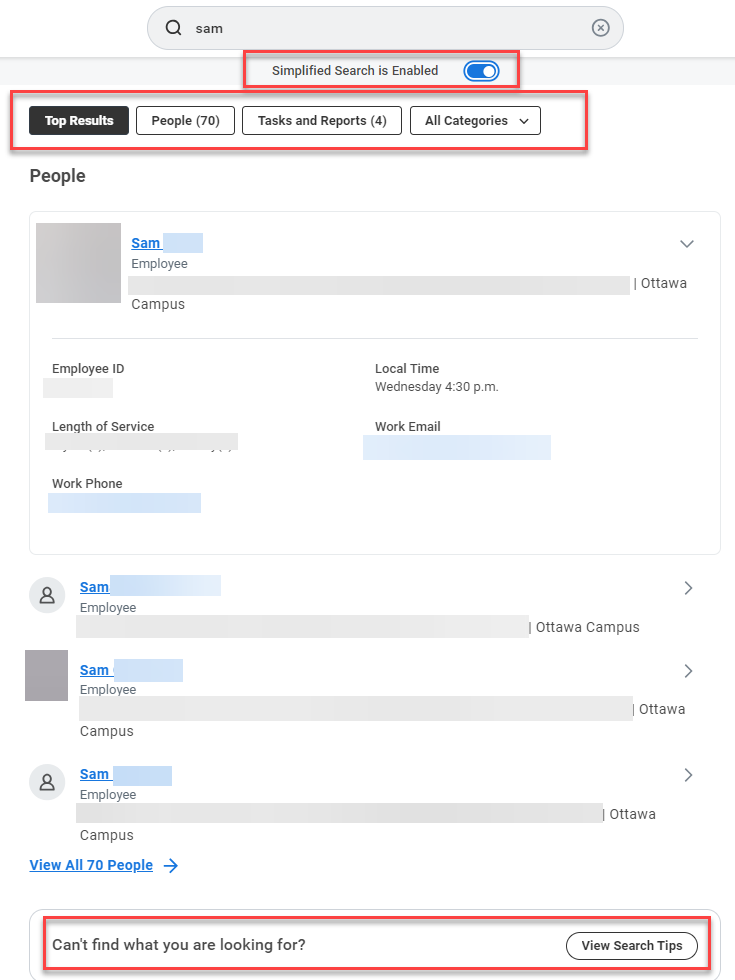Switch to the Tasks and Reports (4) tab
The height and width of the screenshot is (980, 735).
(x=321, y=121)
